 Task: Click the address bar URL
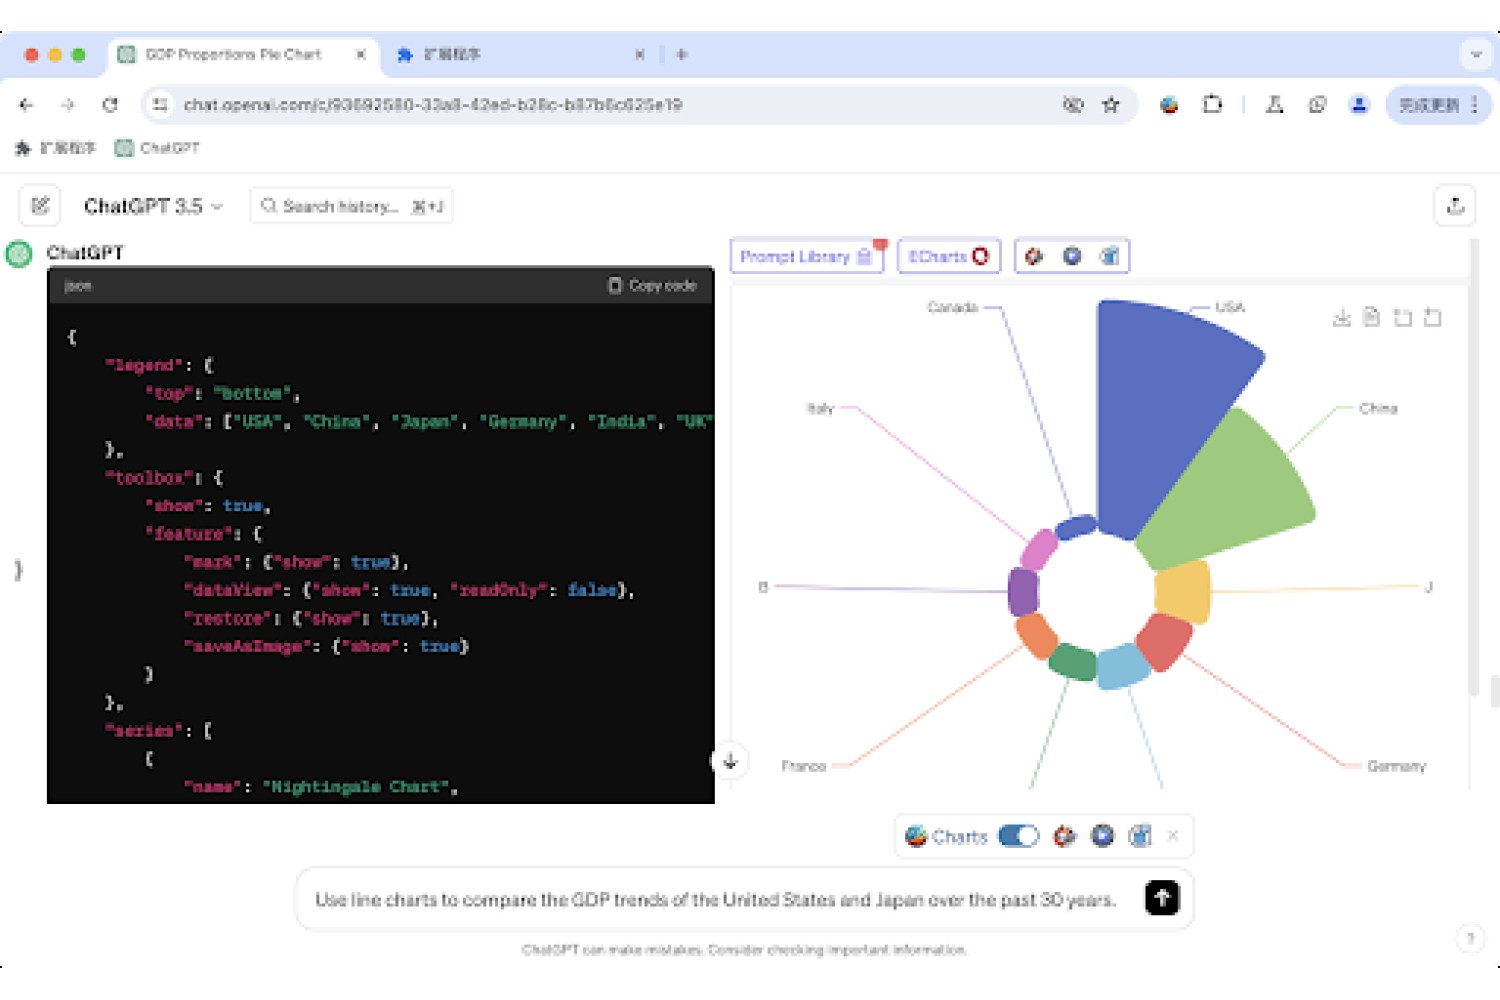pos(433,104)
